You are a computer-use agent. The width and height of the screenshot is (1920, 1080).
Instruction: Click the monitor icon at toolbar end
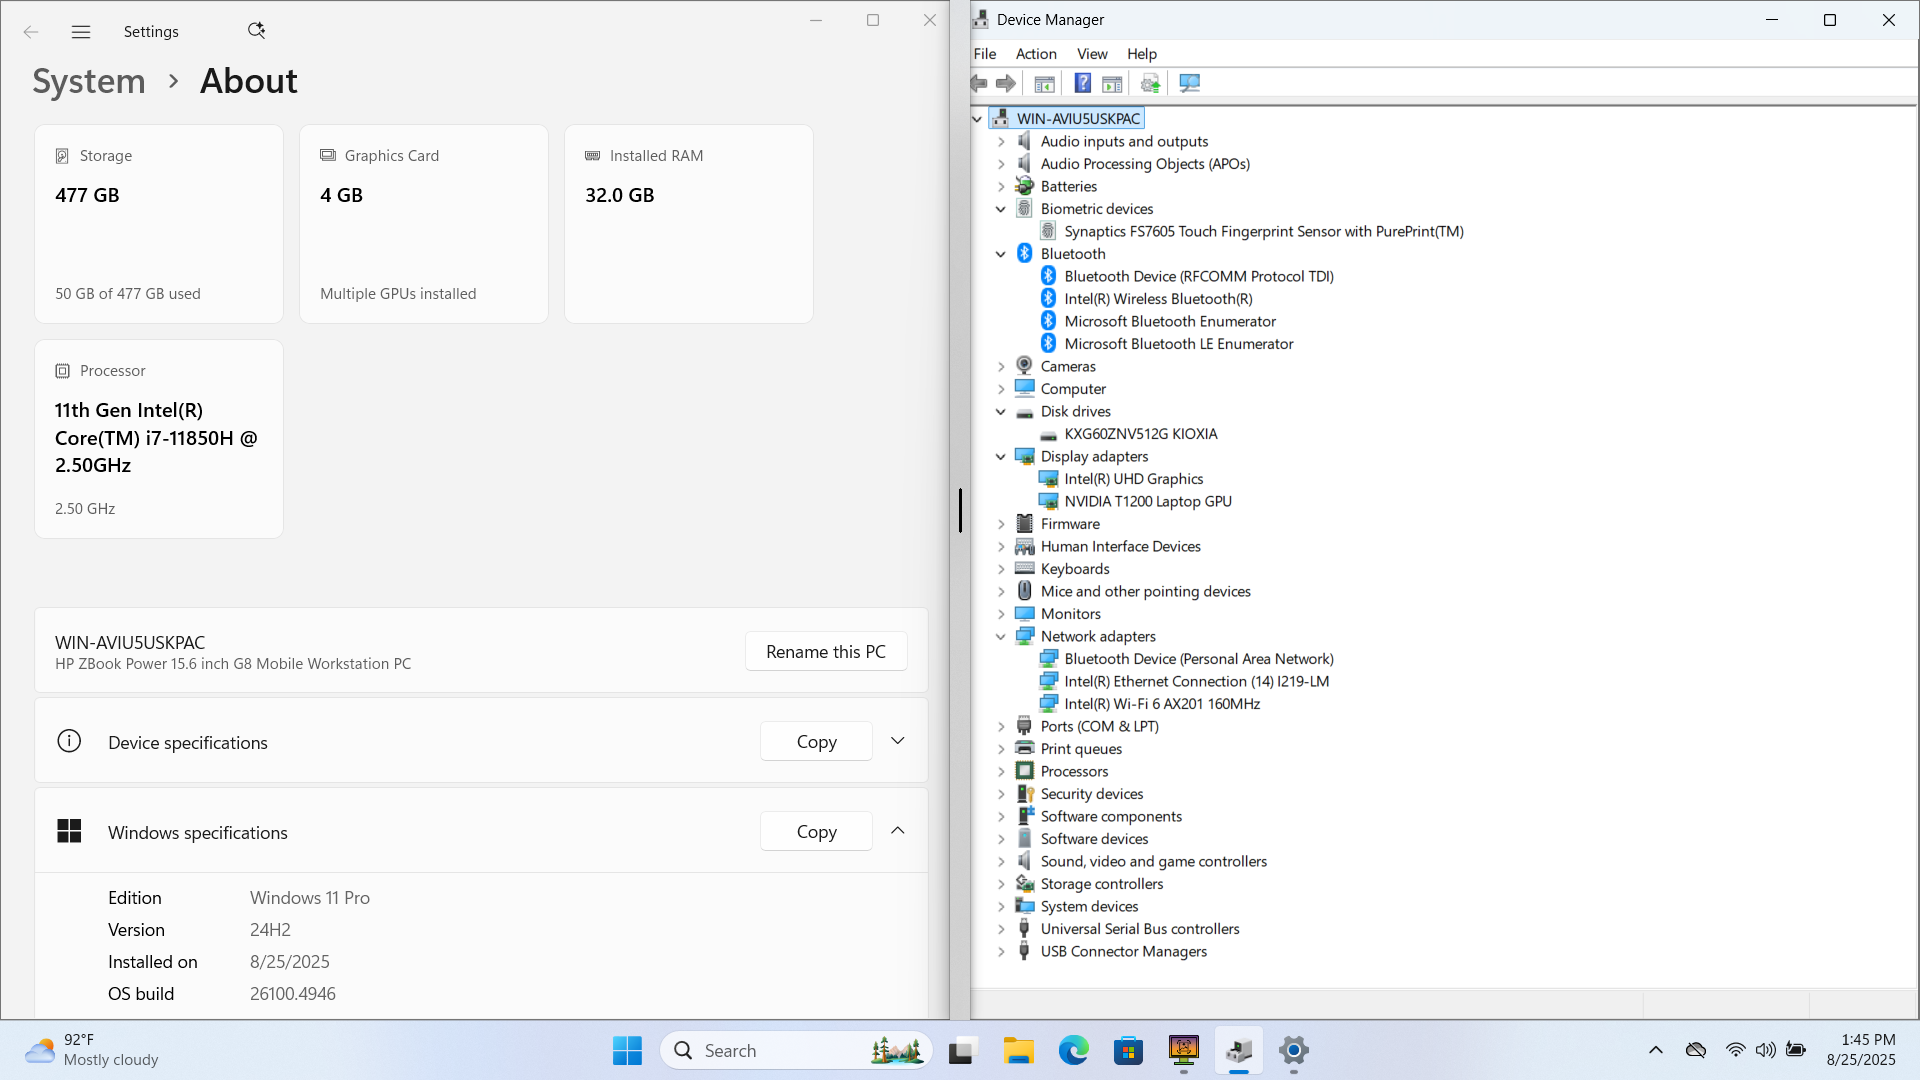click(x=1189, y=83)
